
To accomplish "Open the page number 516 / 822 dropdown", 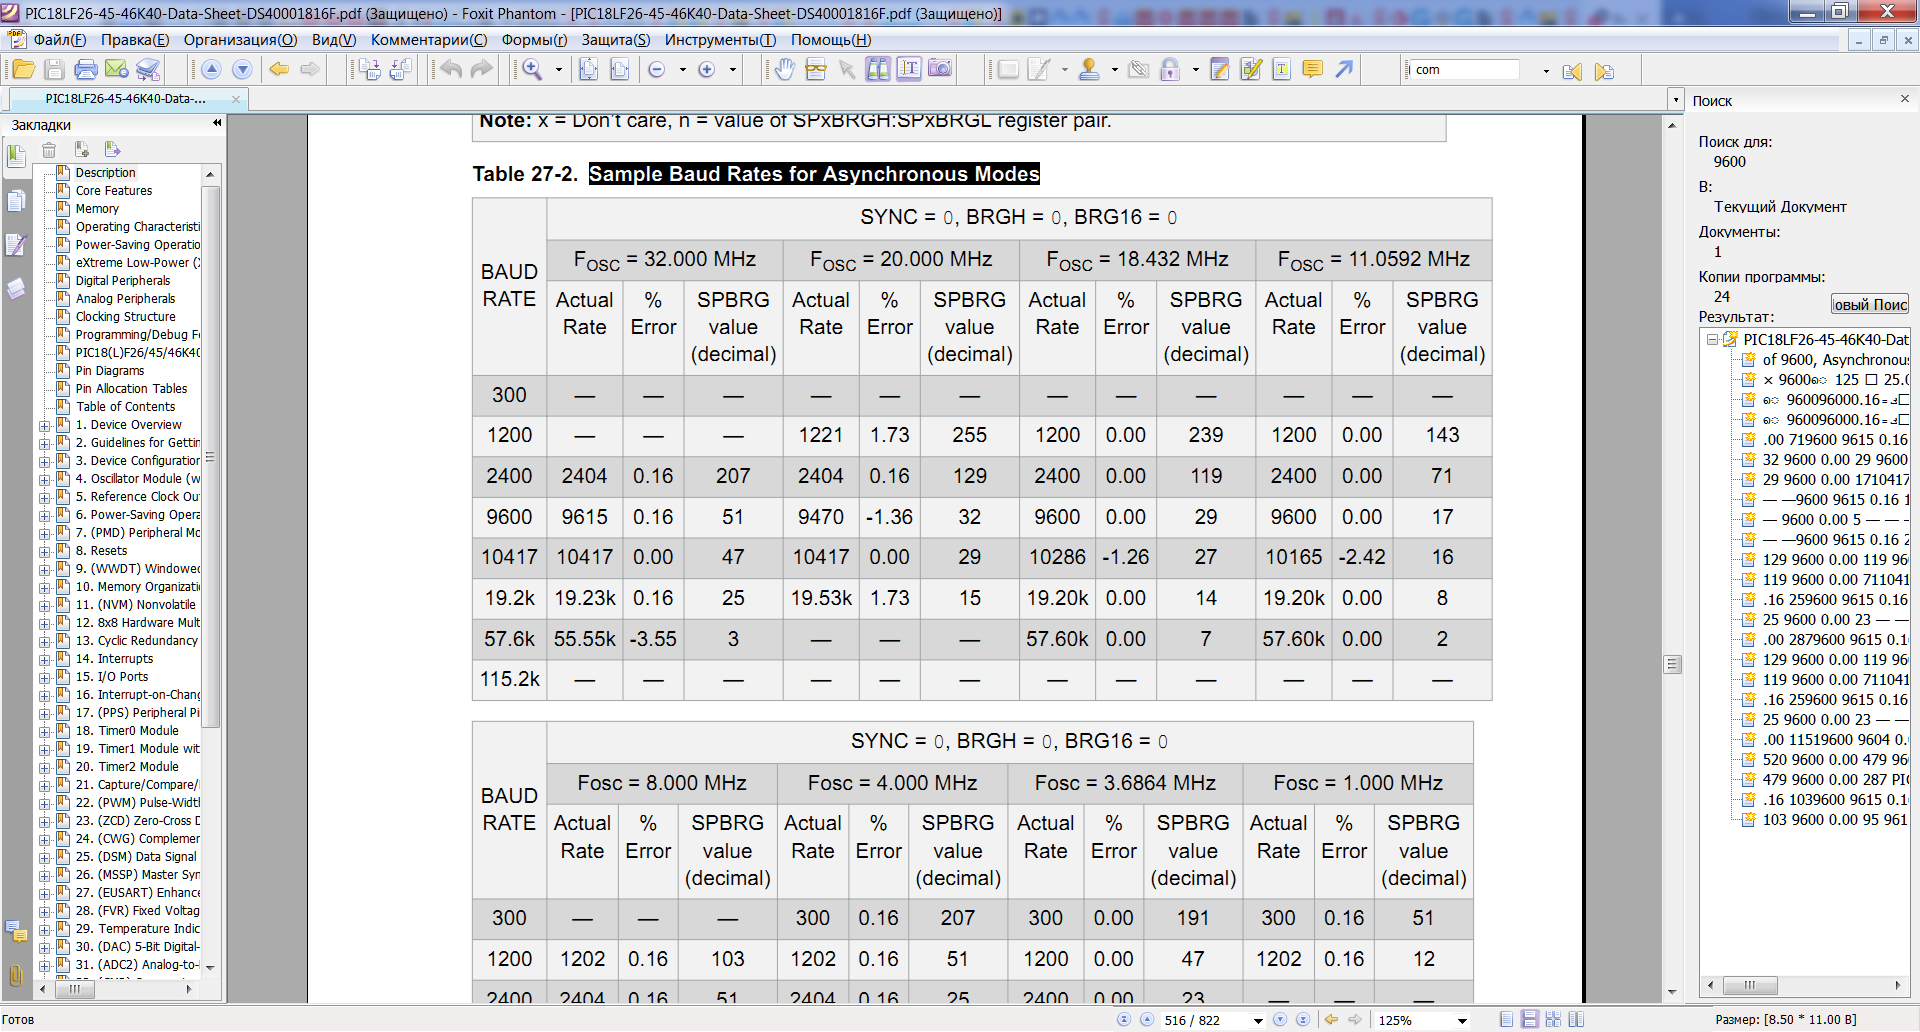I will pos(1258,1020).
